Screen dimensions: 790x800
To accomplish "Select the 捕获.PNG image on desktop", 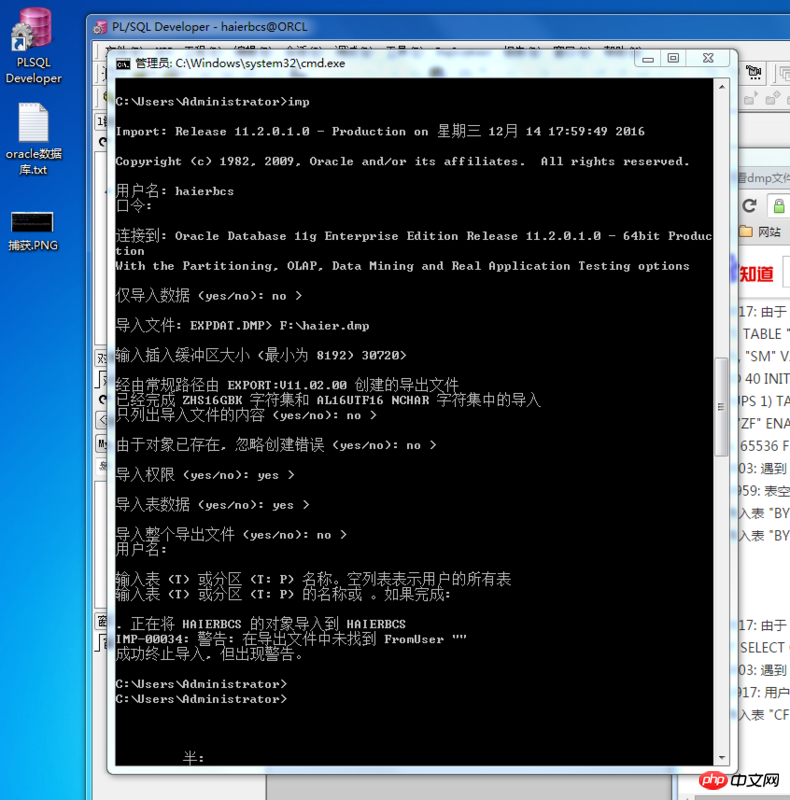I will pos(33,231).
